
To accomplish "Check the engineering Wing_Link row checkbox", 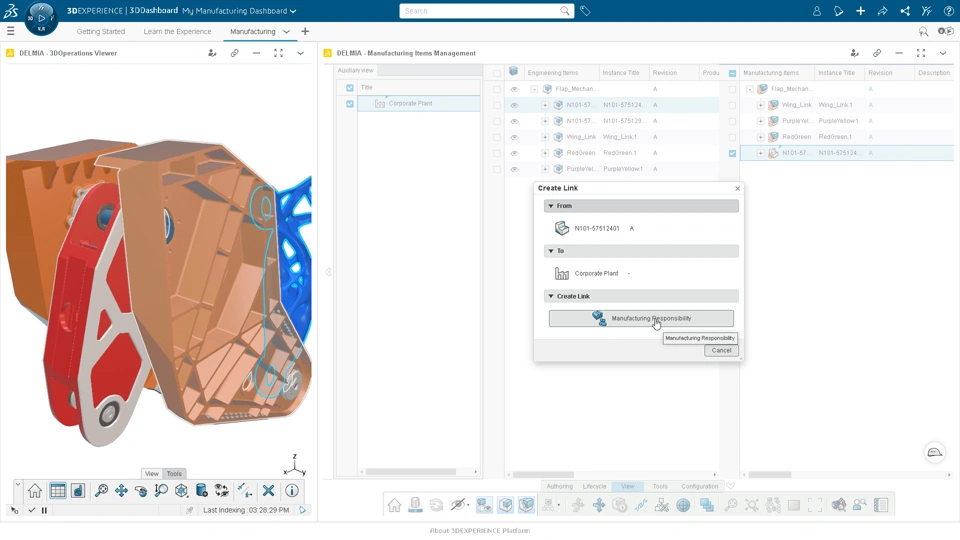I will point(497,137).
